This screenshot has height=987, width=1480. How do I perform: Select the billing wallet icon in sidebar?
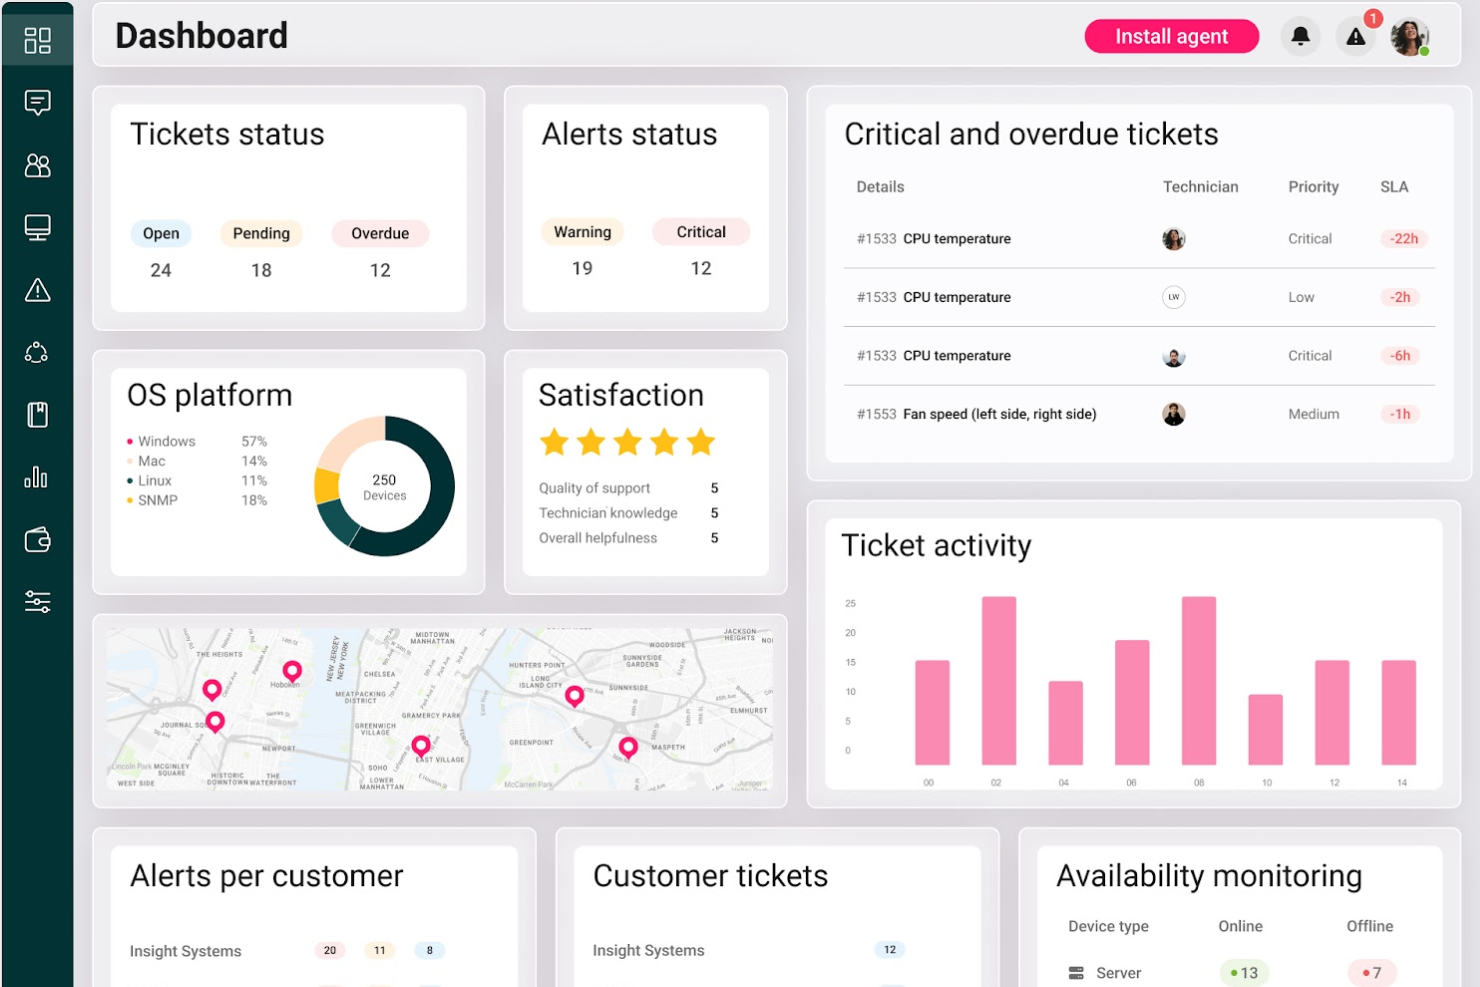coord(37,540)
